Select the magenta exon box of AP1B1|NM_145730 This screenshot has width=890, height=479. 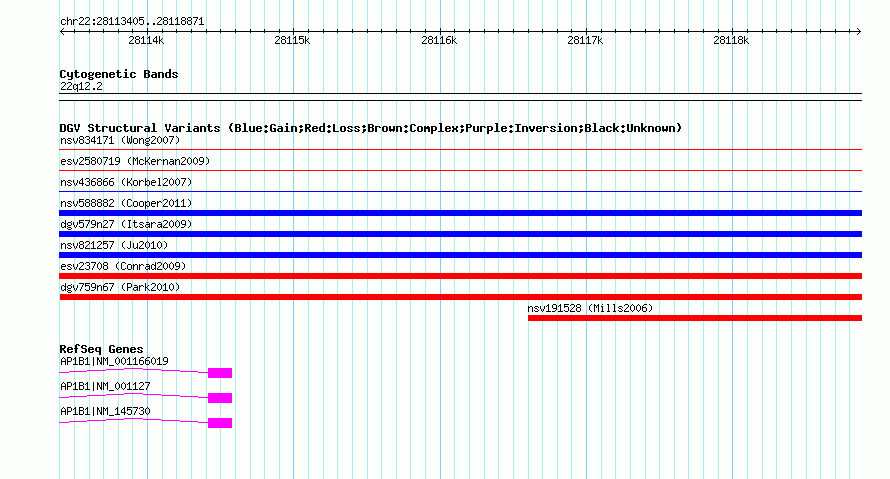point(220,423)
